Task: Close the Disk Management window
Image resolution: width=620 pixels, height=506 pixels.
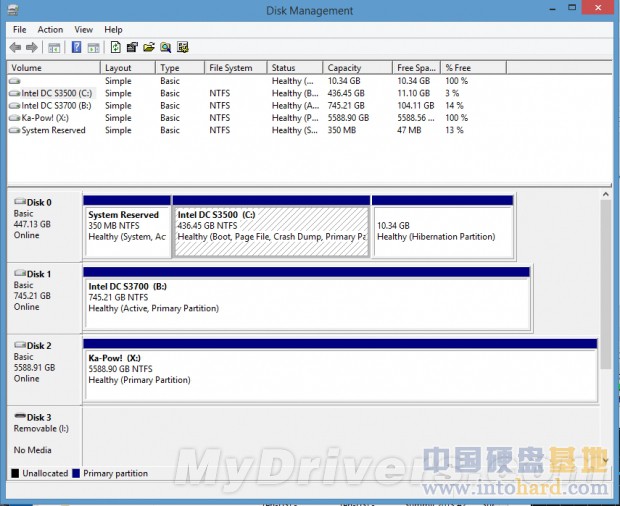Action: 599,8
